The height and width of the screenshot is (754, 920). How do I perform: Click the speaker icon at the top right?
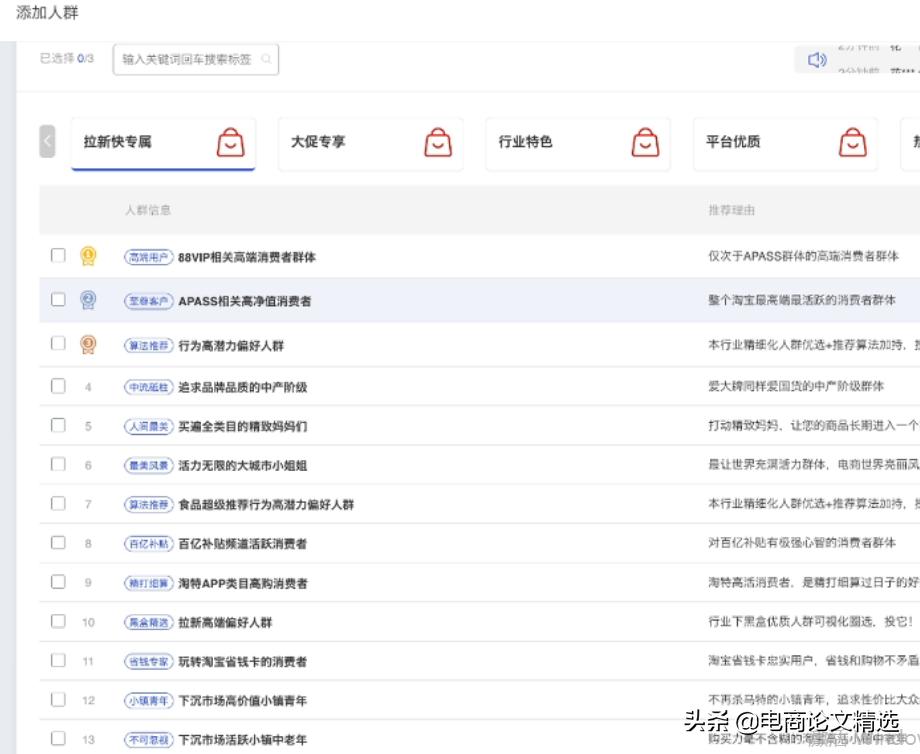[x=819, y=60]
